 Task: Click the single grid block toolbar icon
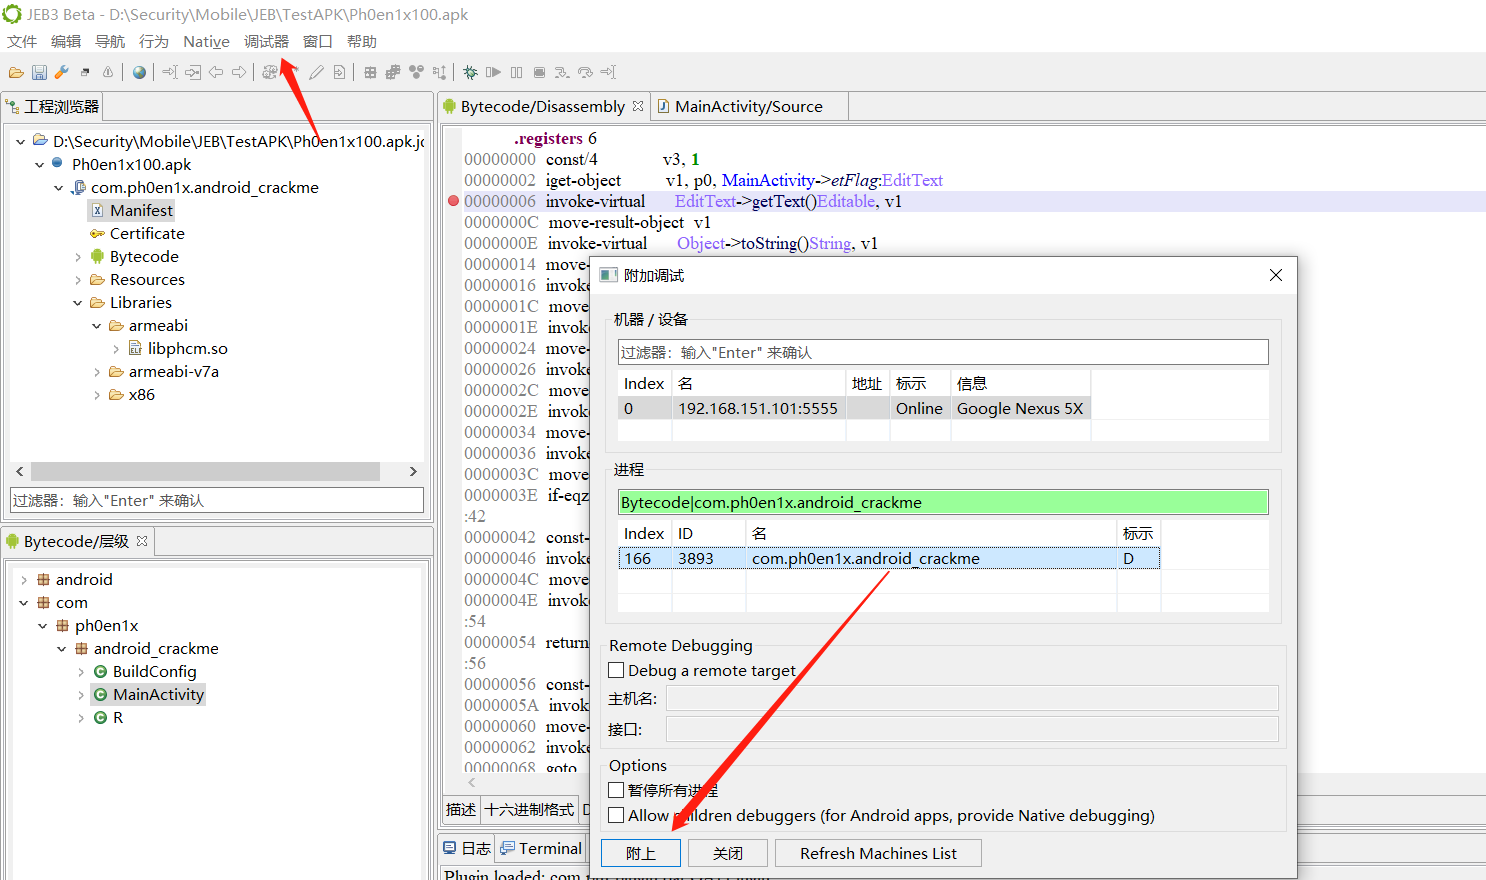[370, 72]
